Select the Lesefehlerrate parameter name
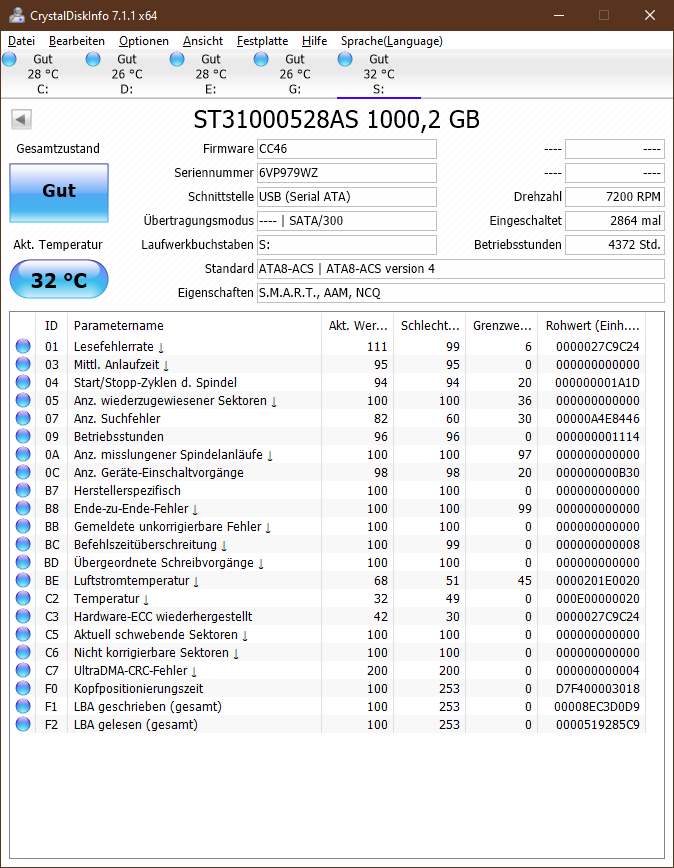Image resolution: width=674 pixels, height=868 pixels. (113, 347)
